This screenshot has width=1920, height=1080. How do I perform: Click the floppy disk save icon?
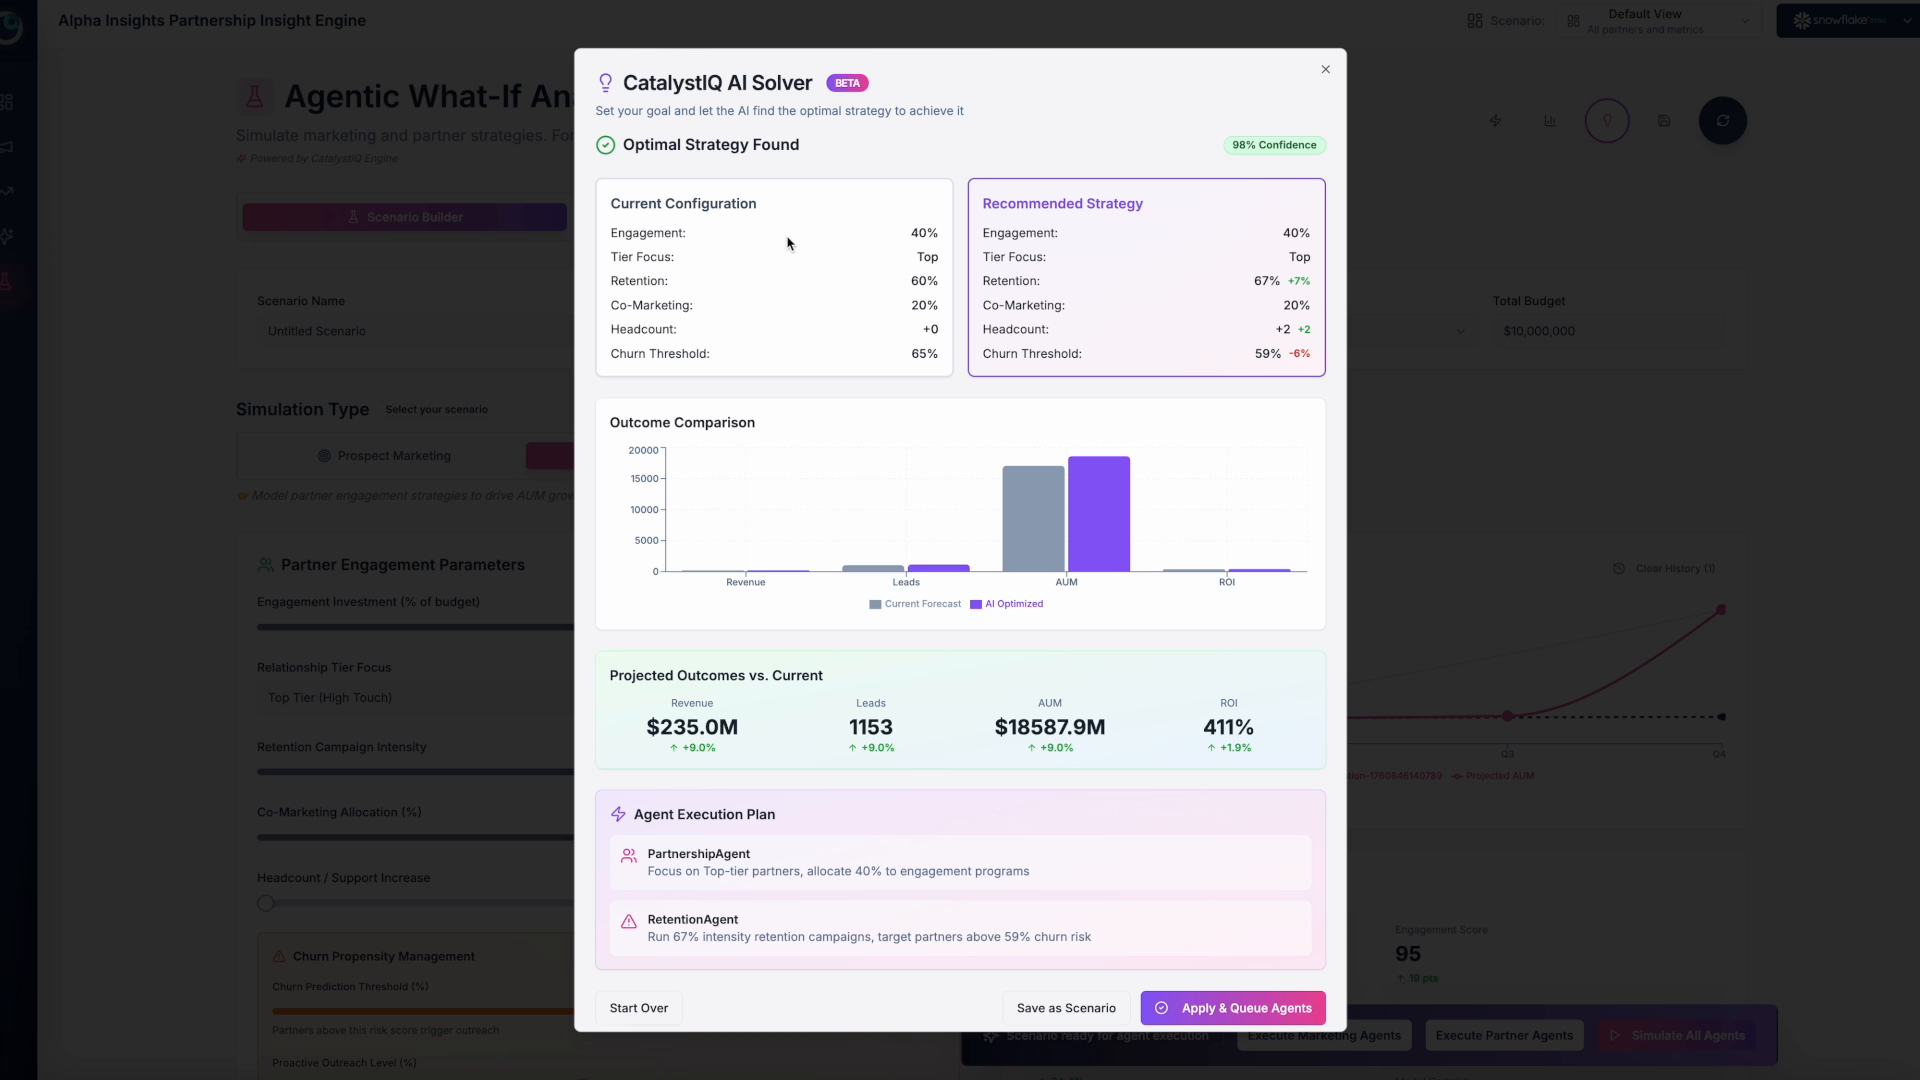[x=1663, y=121]
